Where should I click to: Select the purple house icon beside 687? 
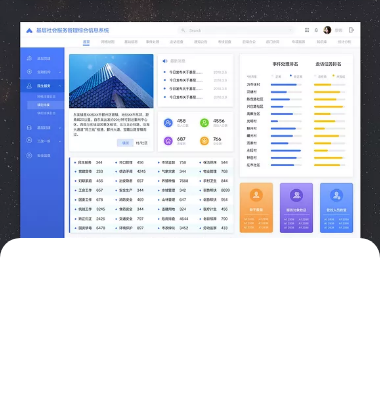coord(168,141)
